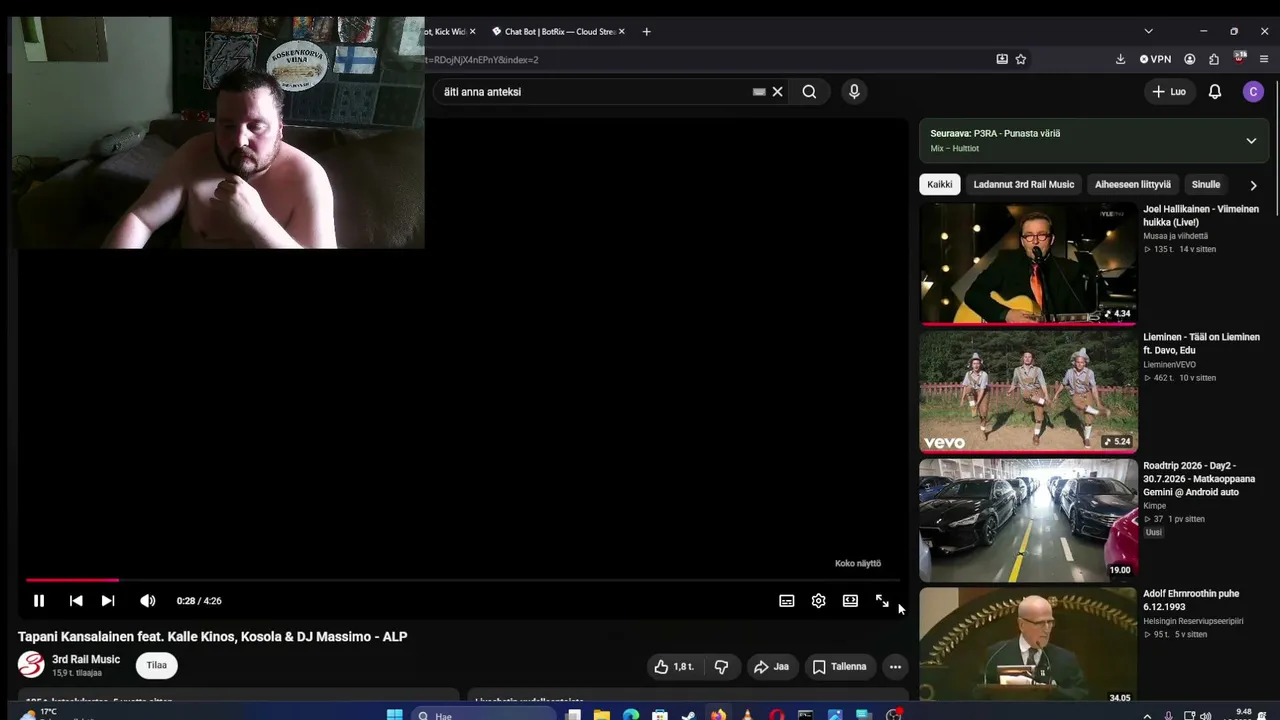Image resolution: width=1280 pixels, height=720 pixels.
Task: Open the red extension badge icon
Action: click(x=1240, y=58)
